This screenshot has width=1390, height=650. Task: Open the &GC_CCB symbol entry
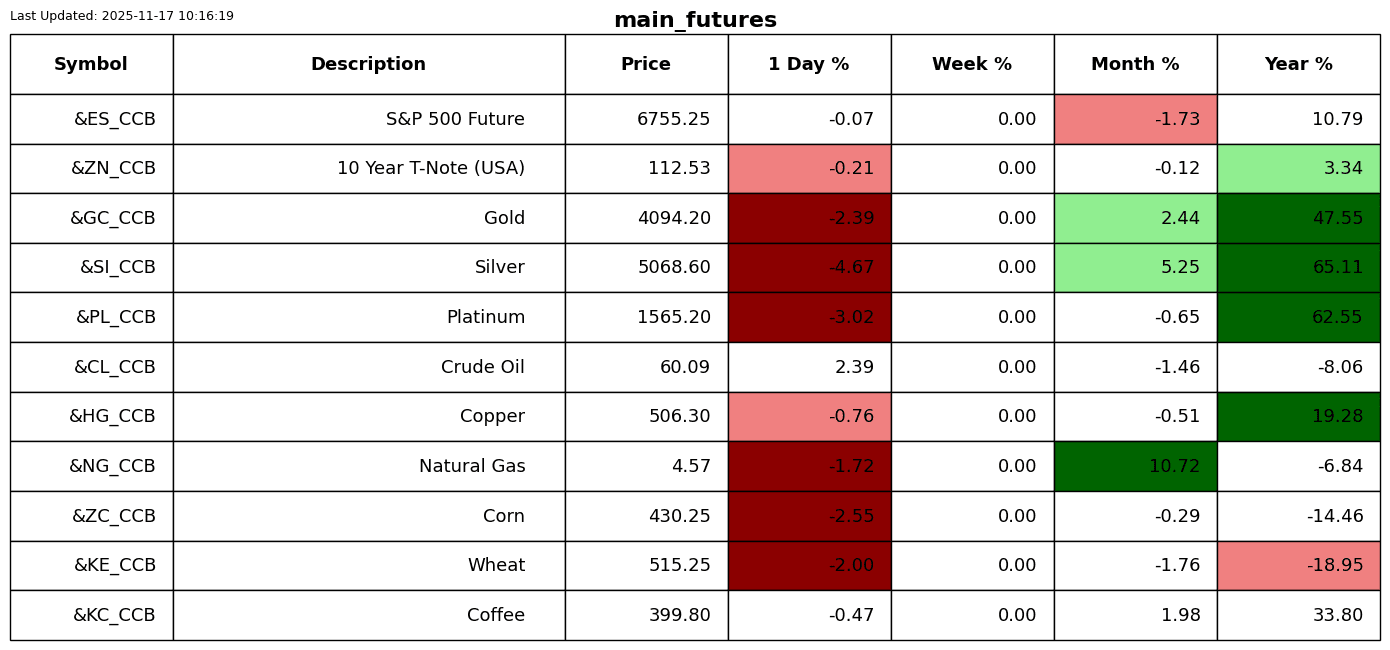(112, 219)
